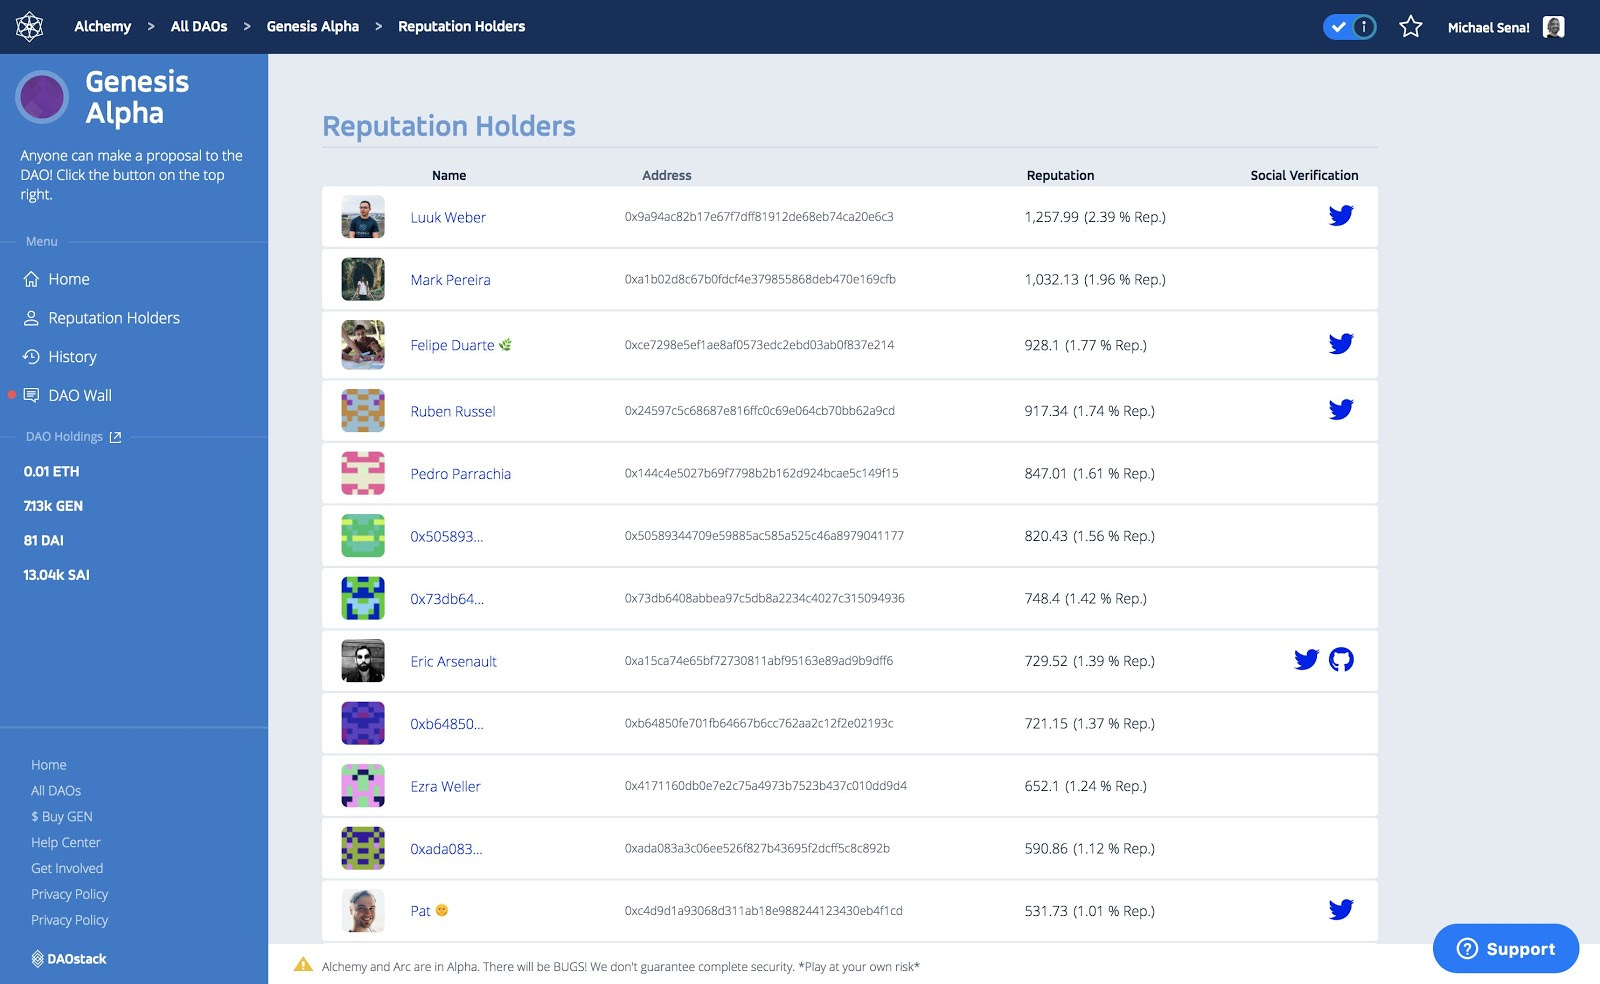Click the Reputation Holders person icon
The width and height of the screenshot is (1600, 984).
pyautogui.click(x=31, y=318)
